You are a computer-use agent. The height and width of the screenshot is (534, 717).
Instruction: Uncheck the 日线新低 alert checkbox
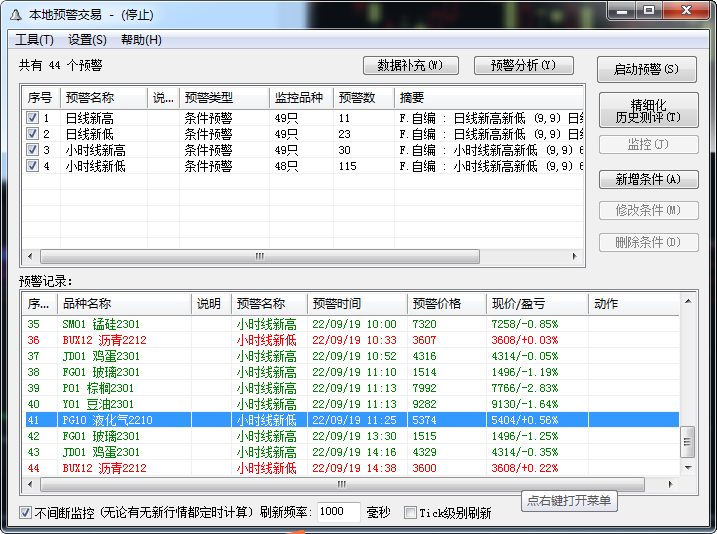pyautogui.click(x=32, y=134)
